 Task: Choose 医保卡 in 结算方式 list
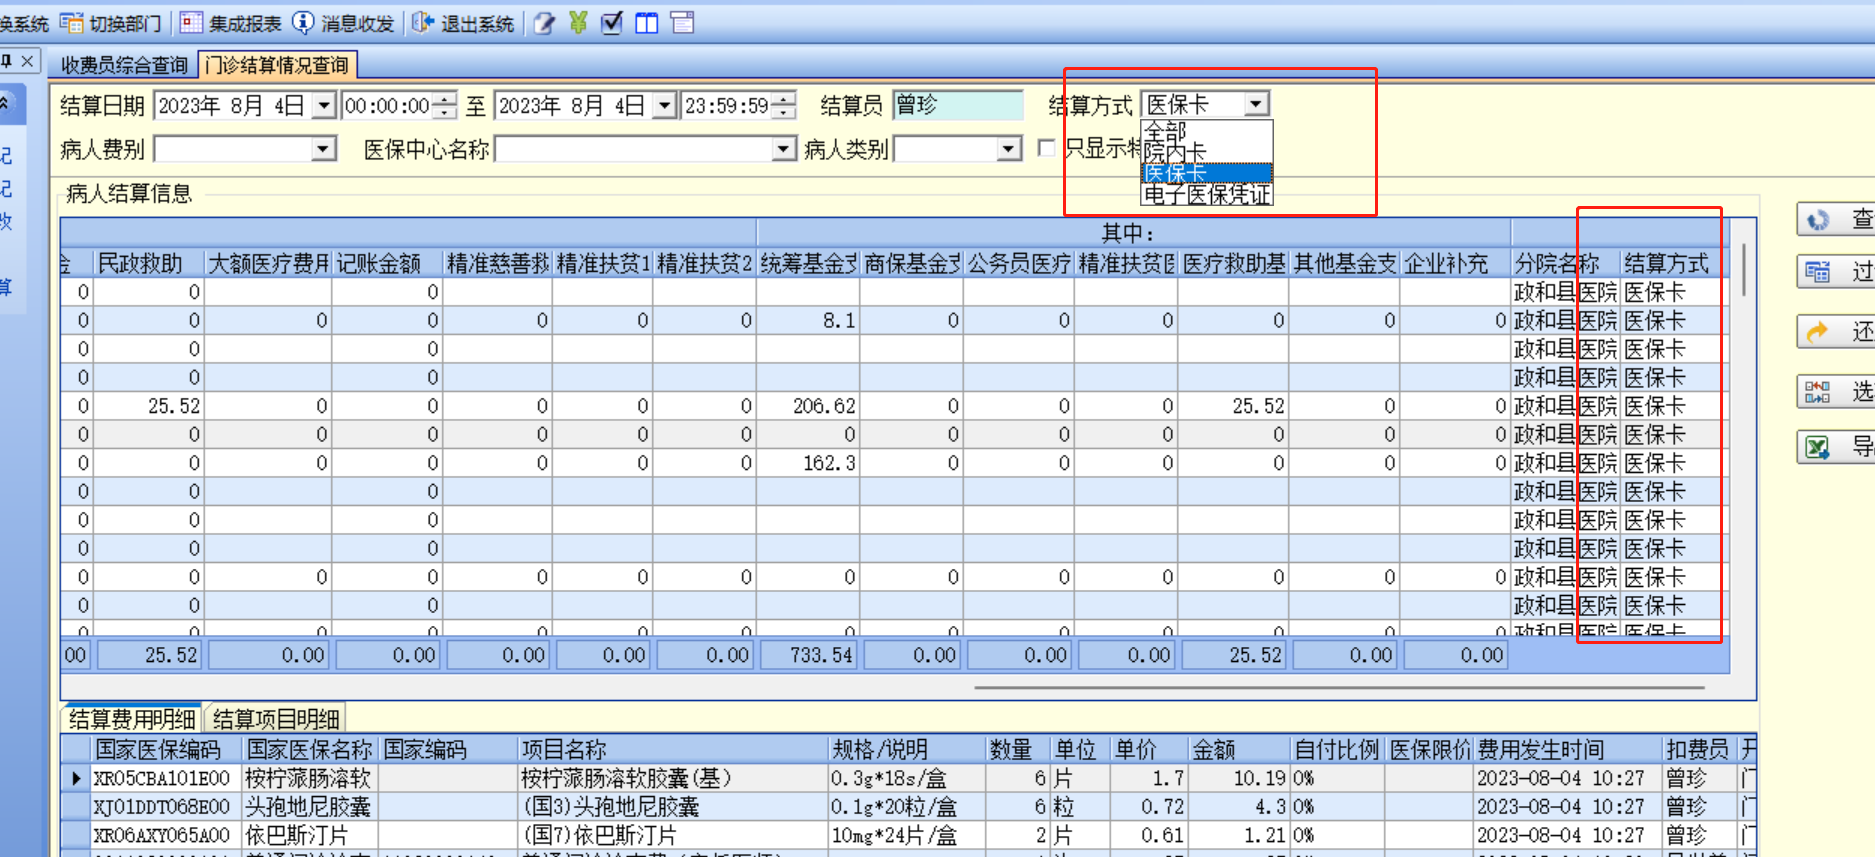1207,173
